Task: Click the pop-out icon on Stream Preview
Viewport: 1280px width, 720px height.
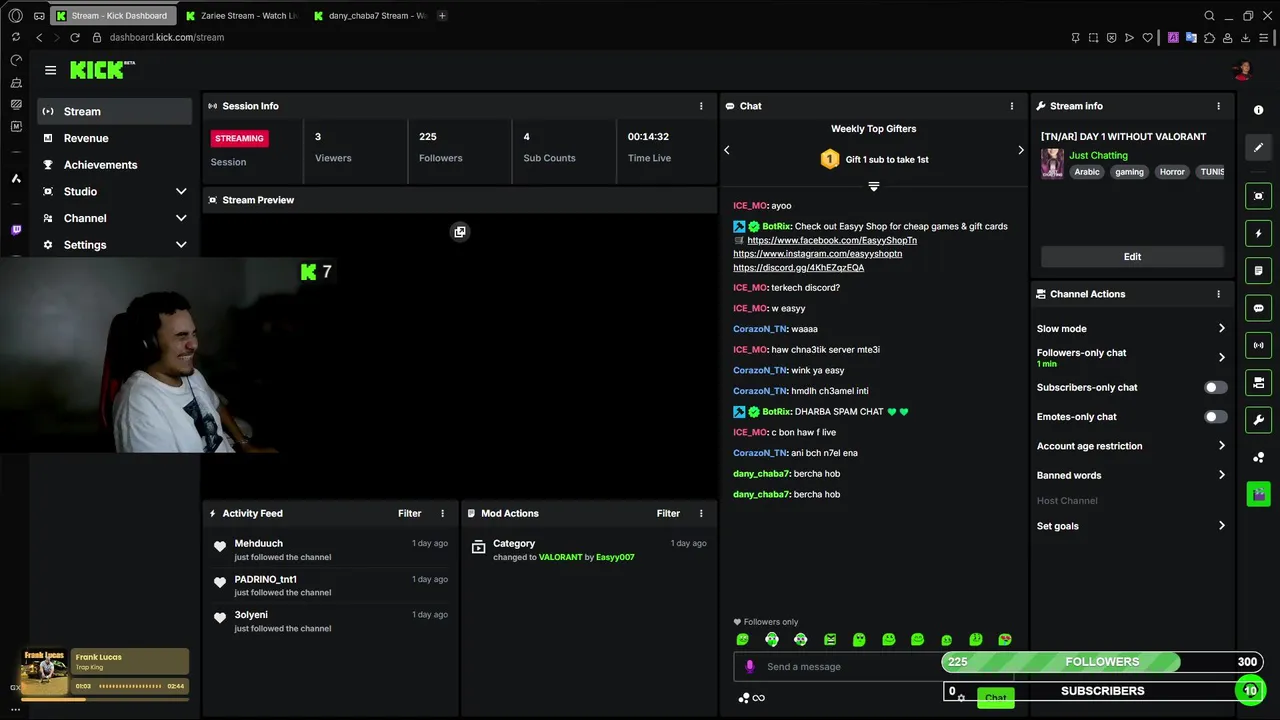Action: click(460, 232)
